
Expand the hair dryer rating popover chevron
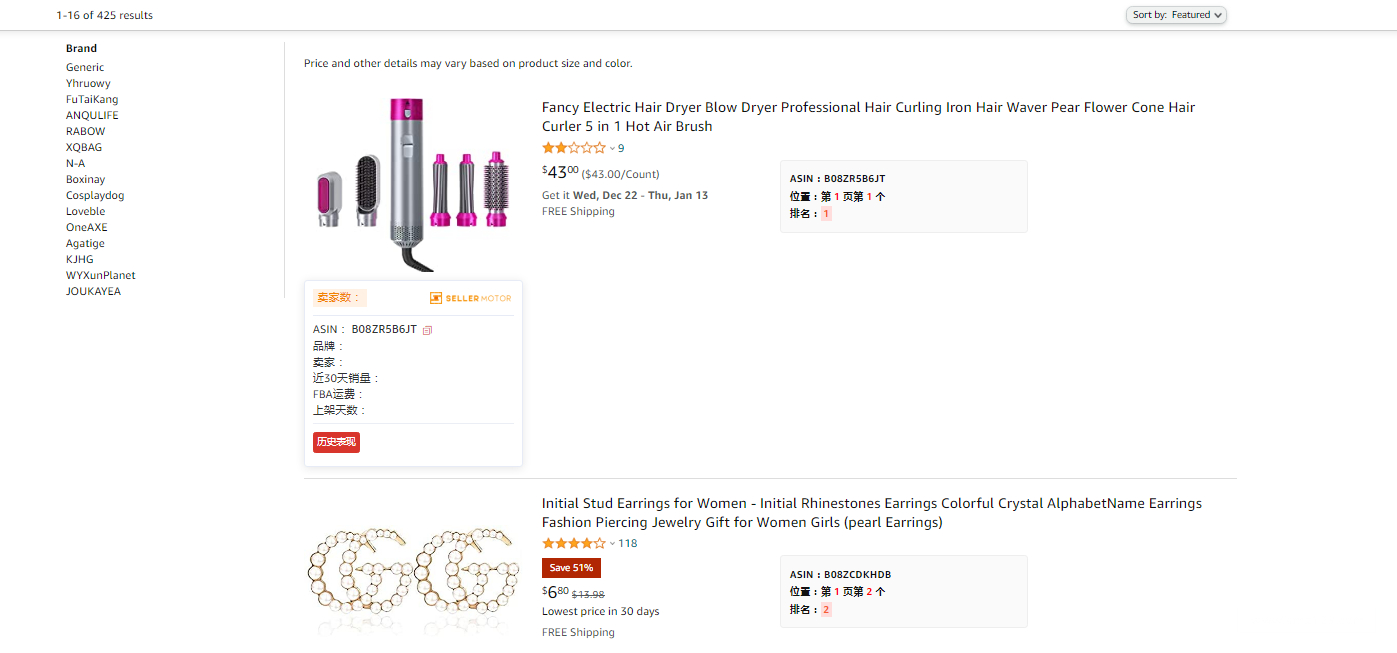(x=612, y=149)
